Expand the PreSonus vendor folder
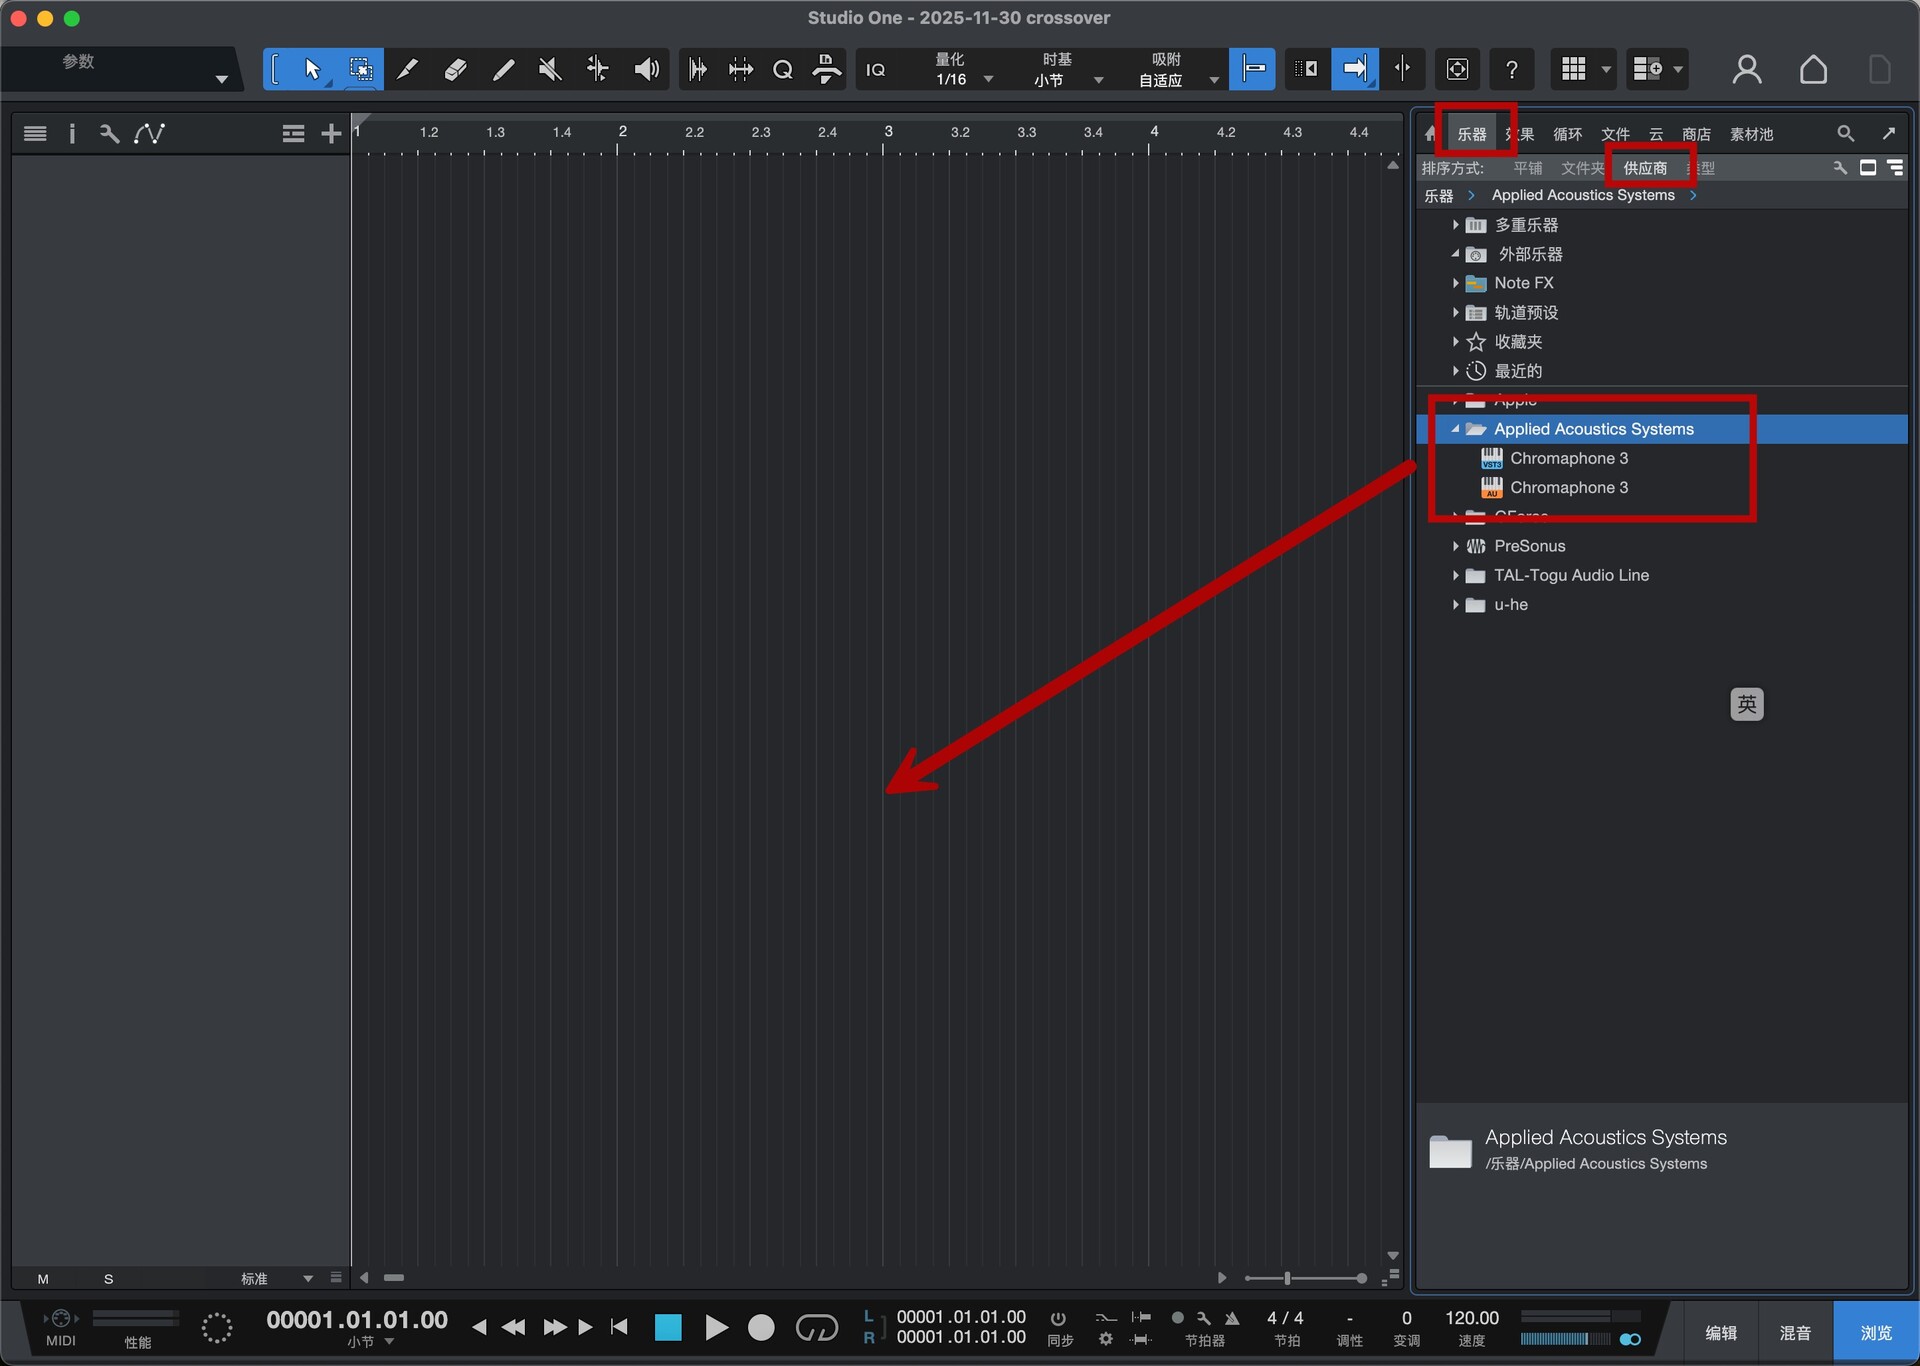Viewport: 1920px width, 1366px height. coord(1455,546)
